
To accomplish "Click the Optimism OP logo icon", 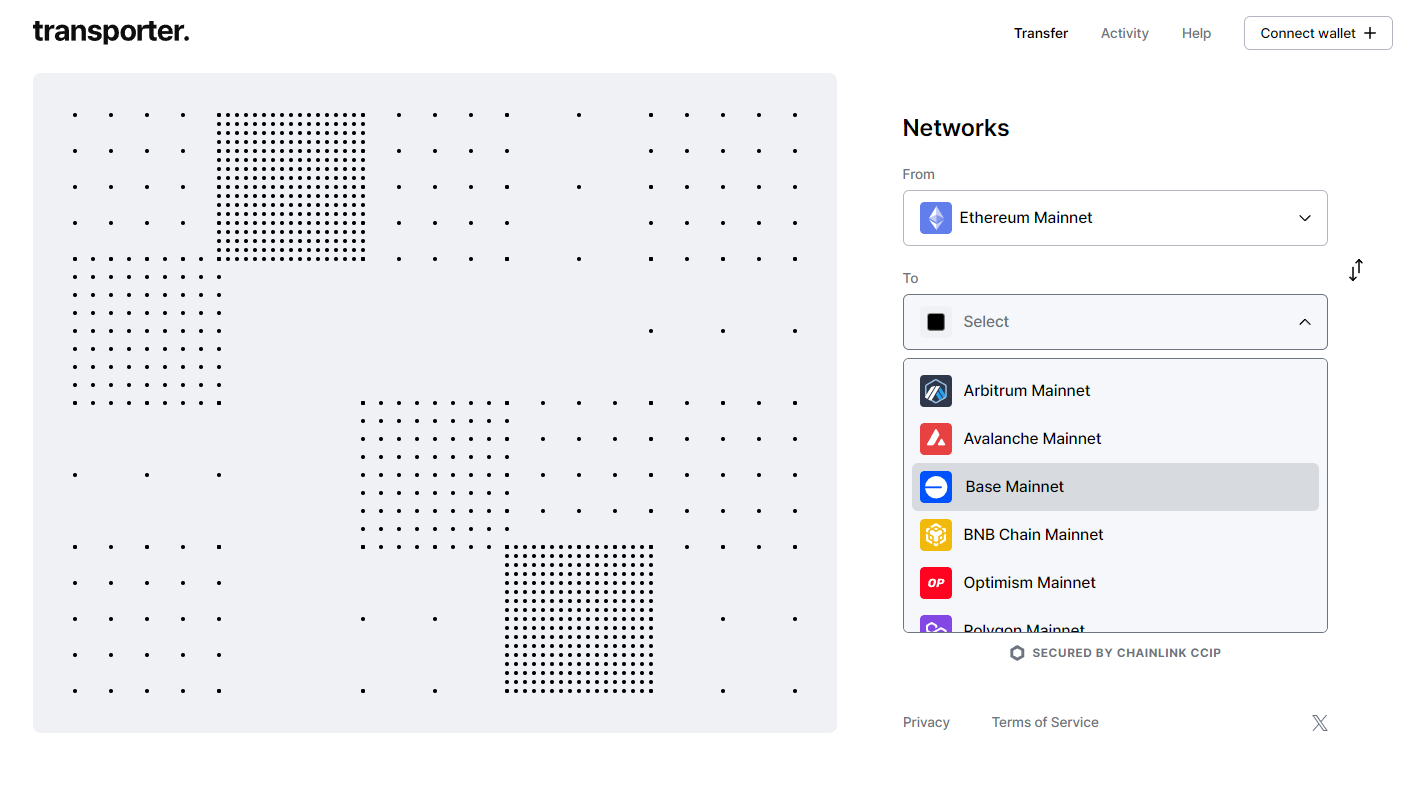I will click(x=936, y=583).
